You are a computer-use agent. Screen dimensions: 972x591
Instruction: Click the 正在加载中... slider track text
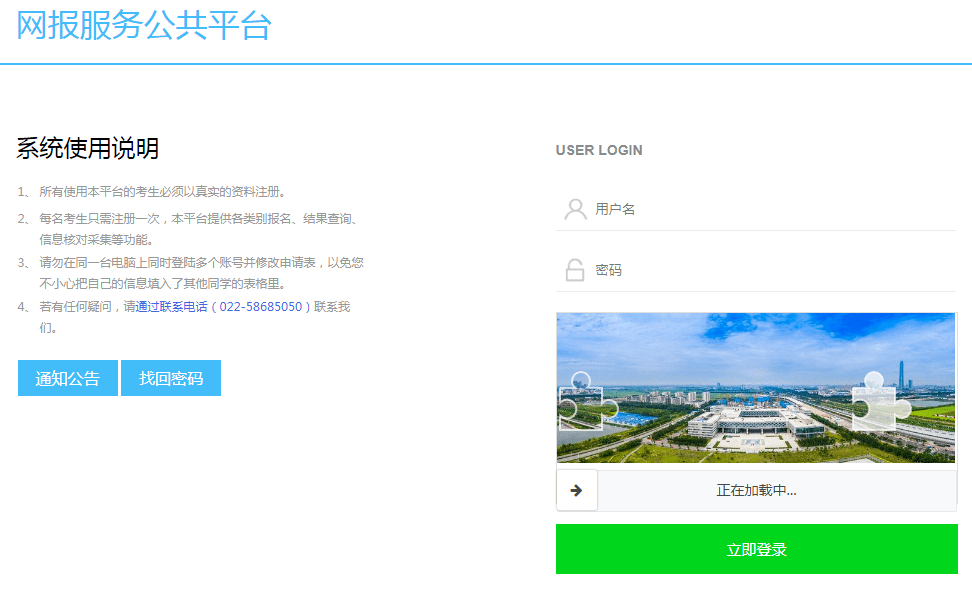point(756,491)
